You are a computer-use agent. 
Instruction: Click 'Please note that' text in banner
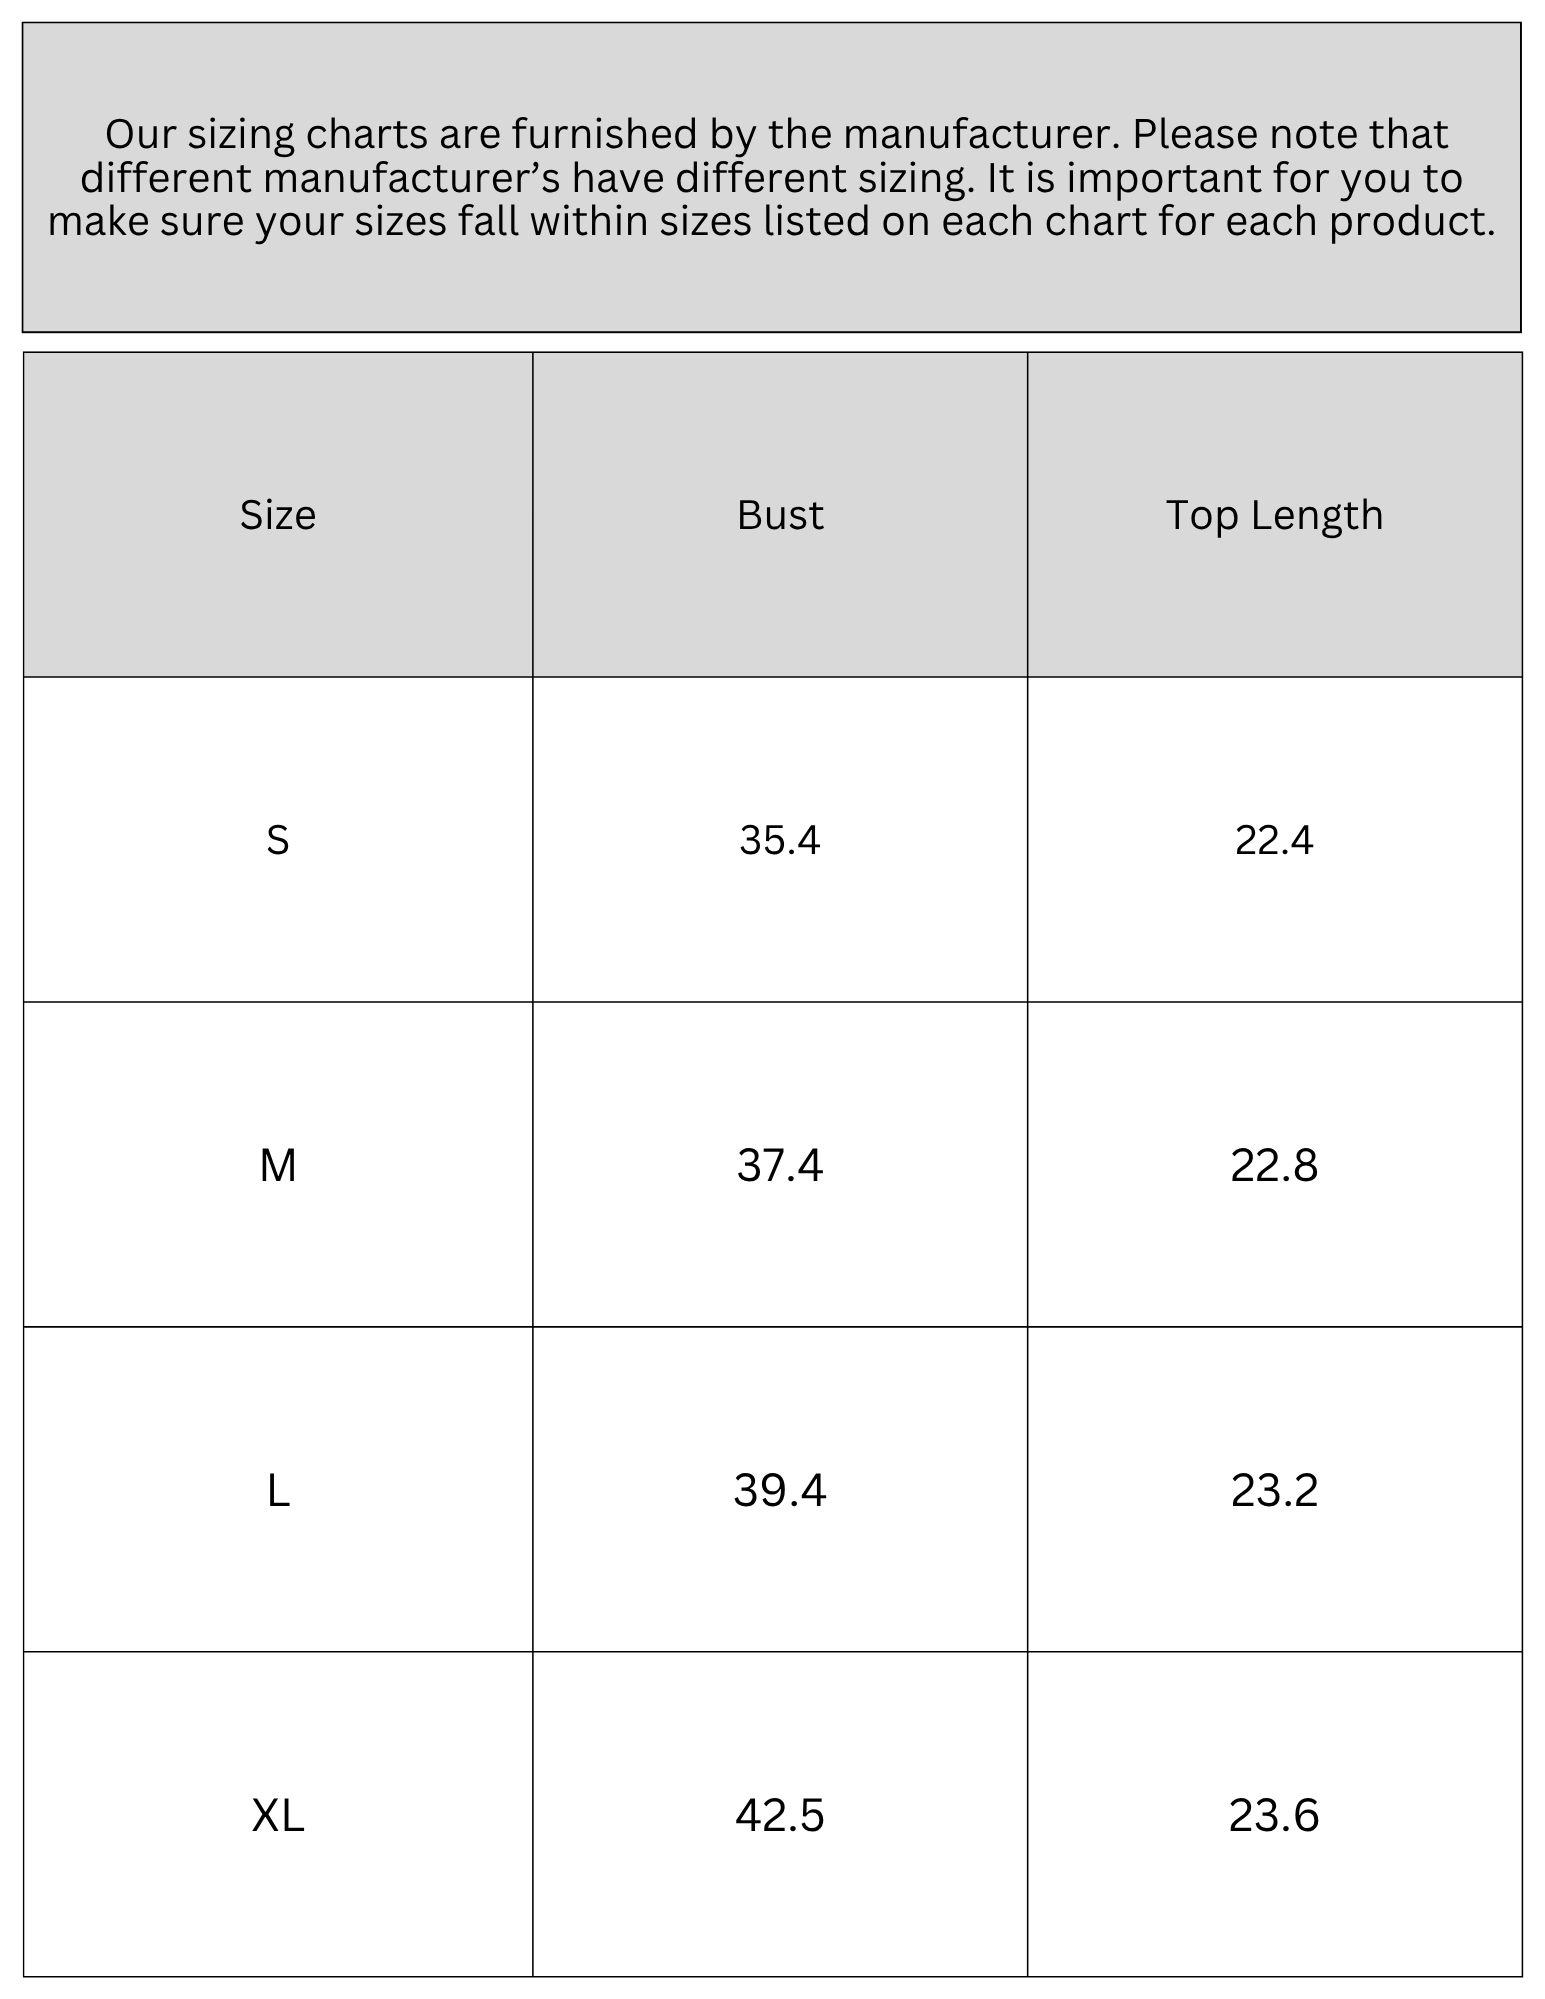point(1291,135)
